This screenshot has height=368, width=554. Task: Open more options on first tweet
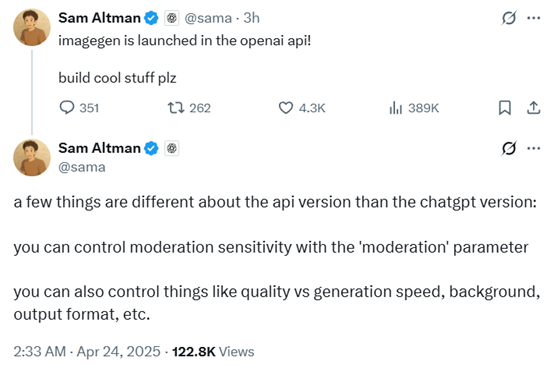pos(534,18)
